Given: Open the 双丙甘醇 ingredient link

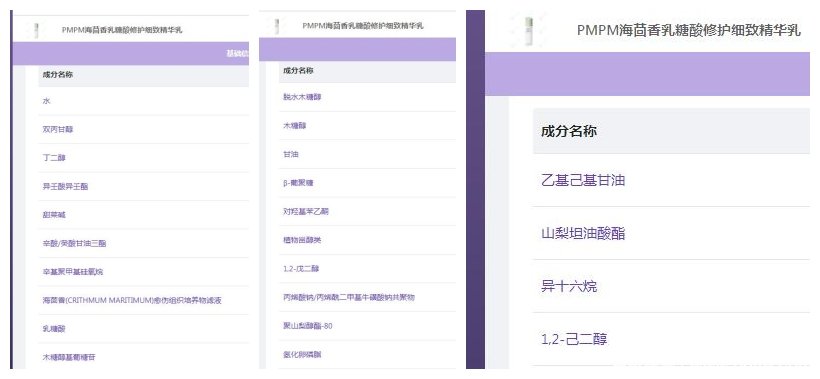Looking at the screenshot, I should pos(58,129).
